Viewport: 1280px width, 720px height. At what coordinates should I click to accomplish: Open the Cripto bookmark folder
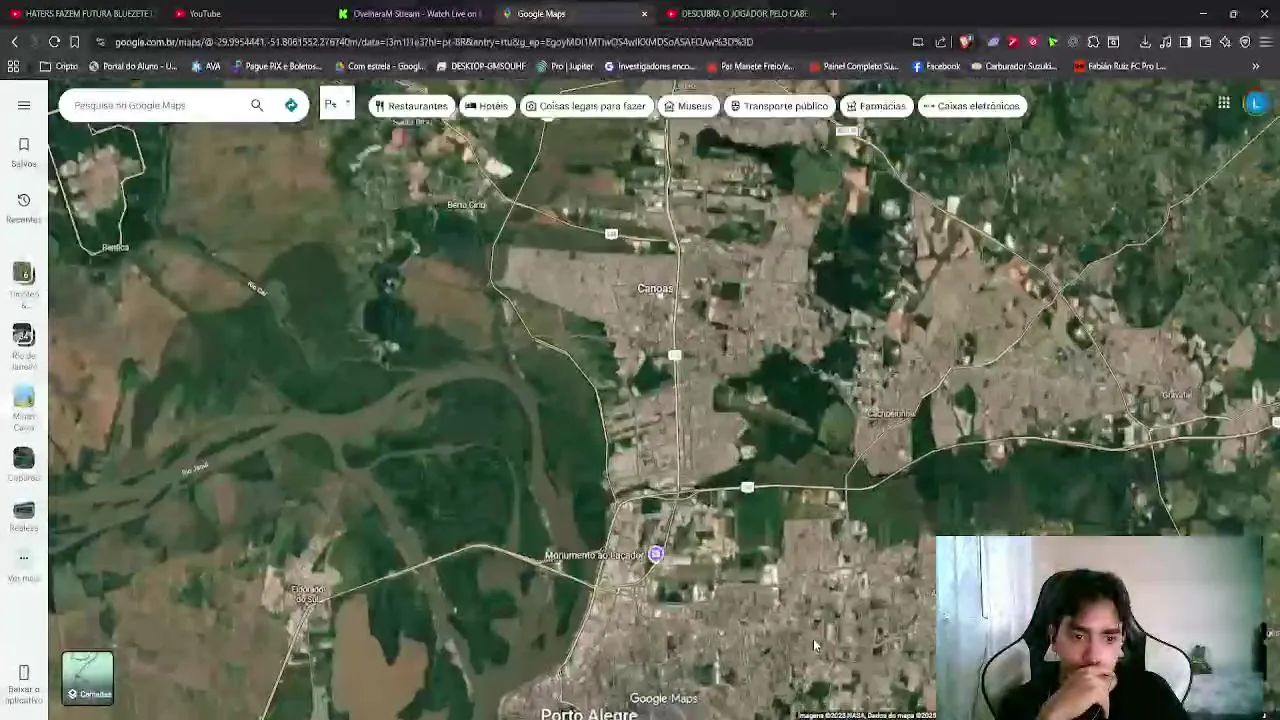tap(59, 66)
